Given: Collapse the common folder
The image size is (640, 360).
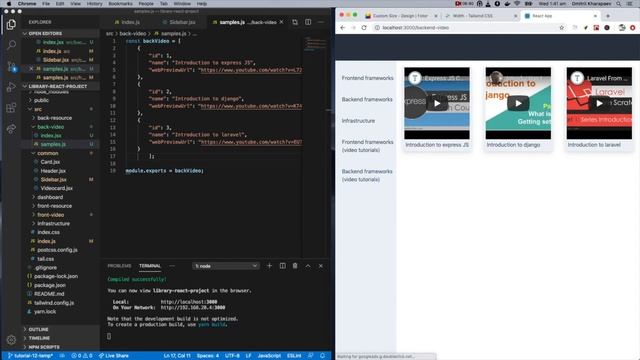Looking at the screenshot, I should tap(48, 153).
